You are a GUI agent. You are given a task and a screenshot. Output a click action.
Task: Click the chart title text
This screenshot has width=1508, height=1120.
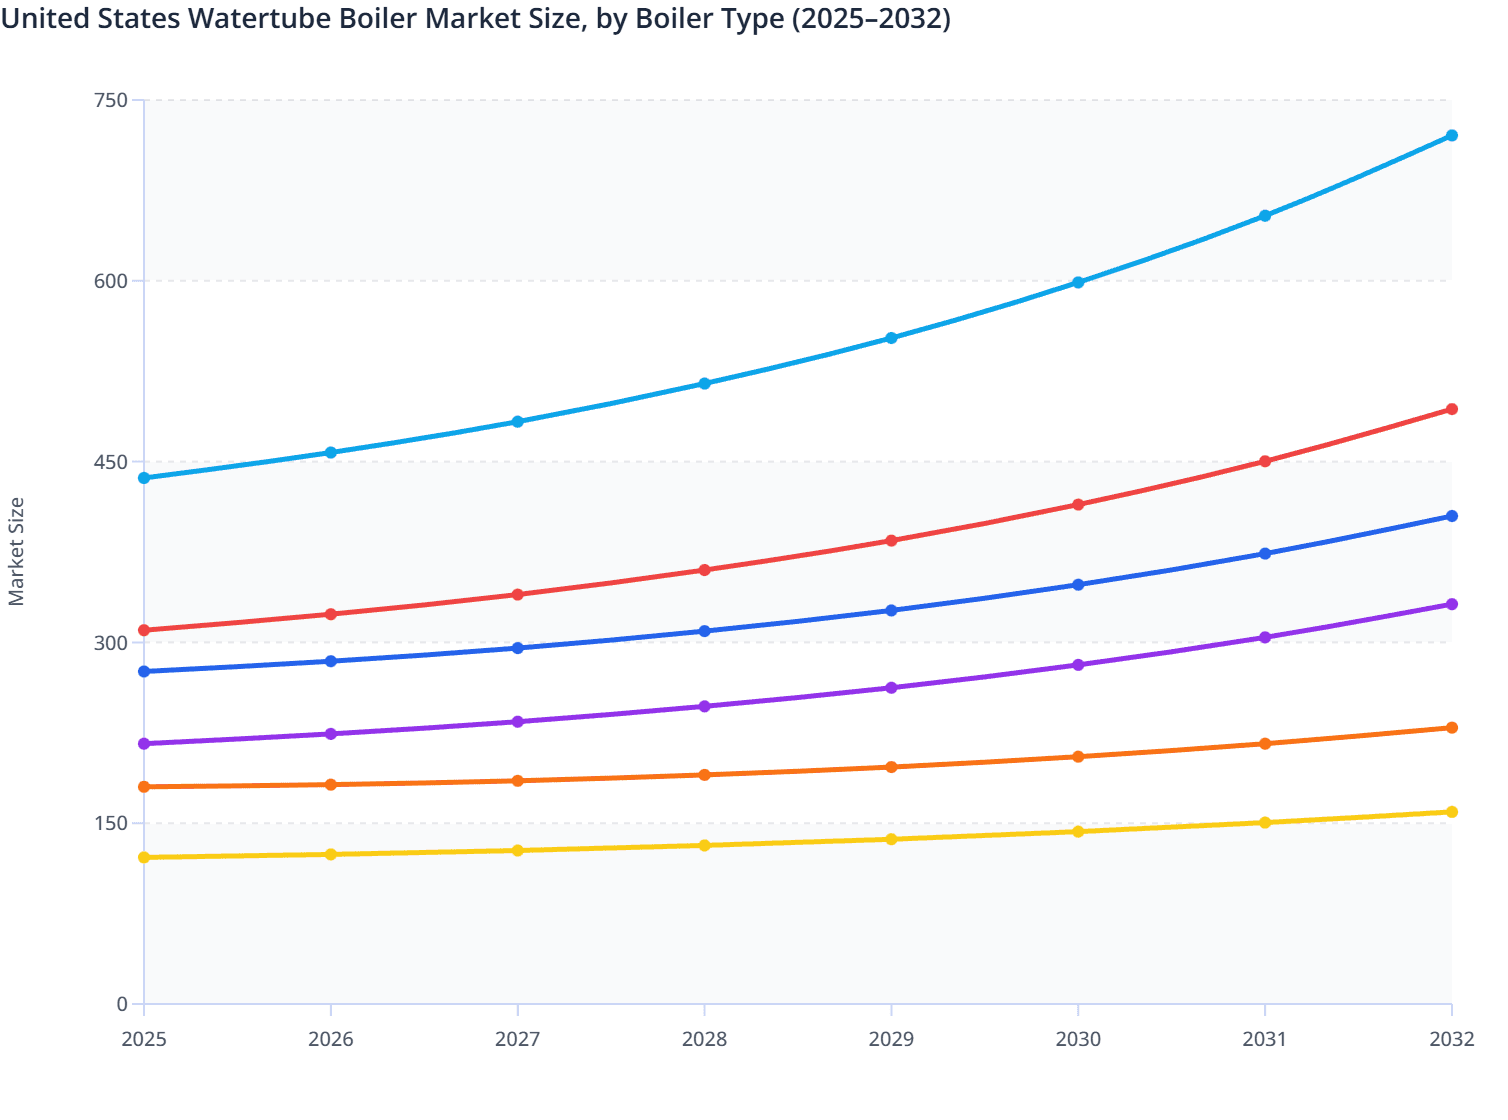476,18
